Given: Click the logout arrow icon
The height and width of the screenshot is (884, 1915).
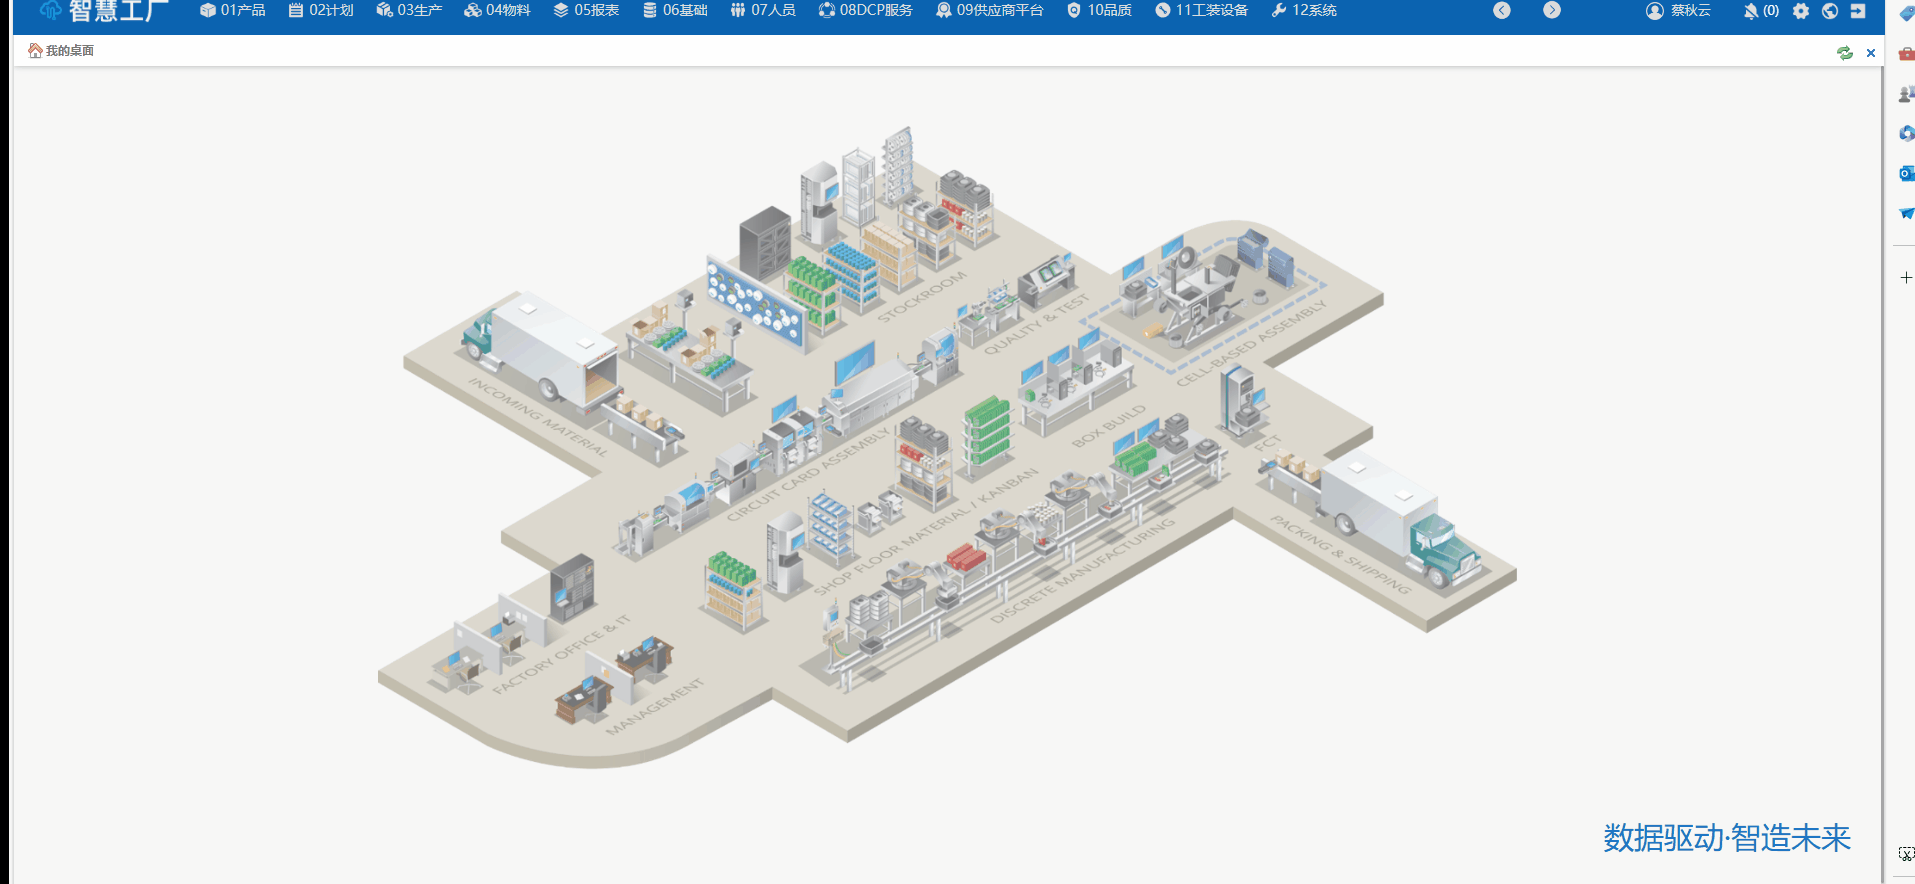Looking at the screenshot, I should (x=1858, y=11).
